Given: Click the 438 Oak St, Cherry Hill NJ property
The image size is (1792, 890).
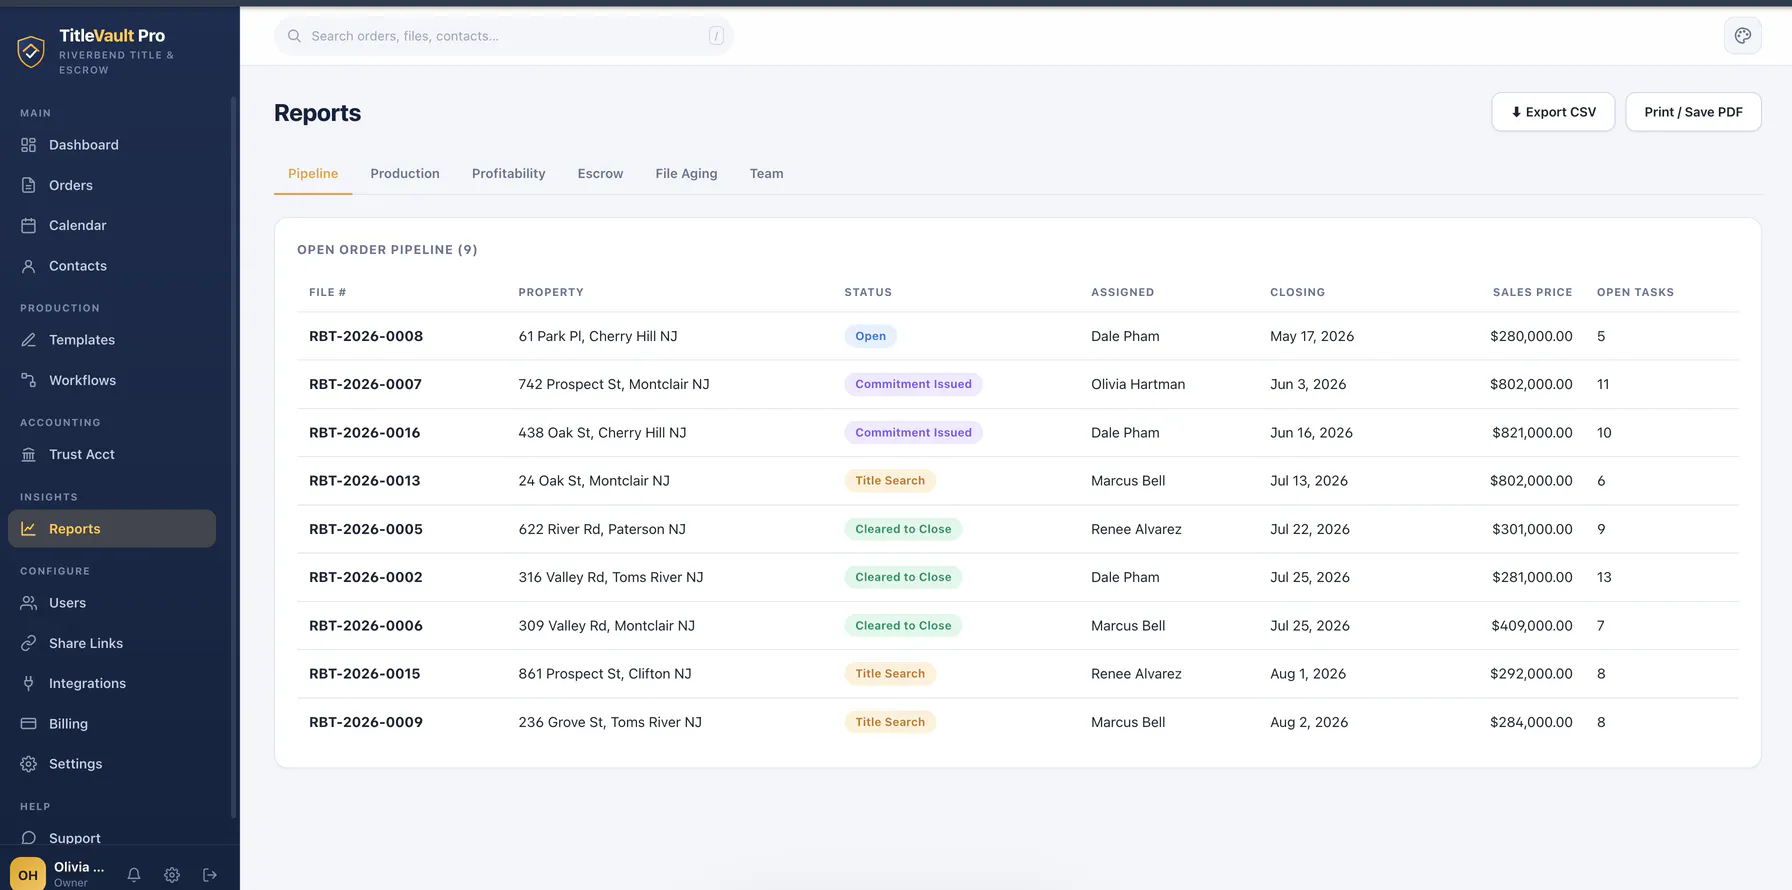Looking at the screenshot, I should click(x=602, y=433).
